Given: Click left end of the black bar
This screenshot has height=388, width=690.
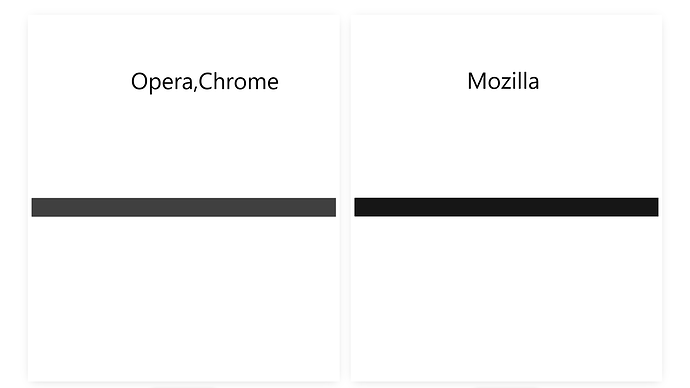Looking at the screenshot, I should coord(358,207).
